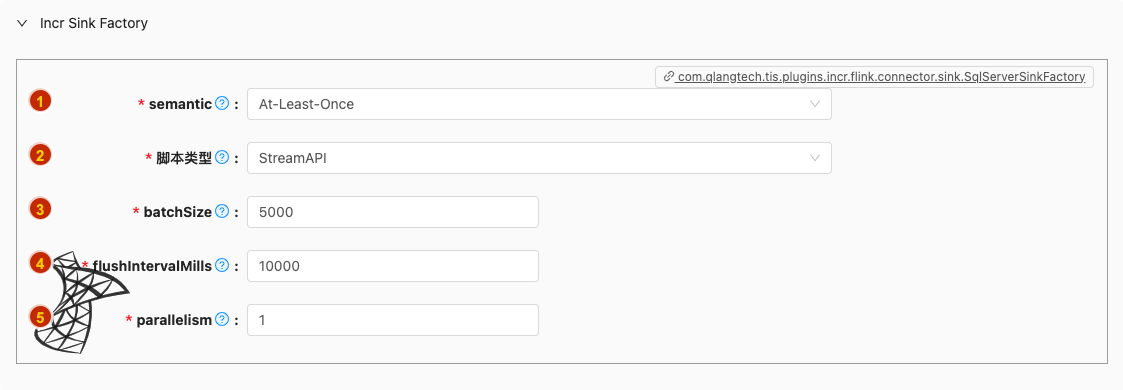Click the SQL Server logo image
1123x390 pixels.
pos(80,302)
